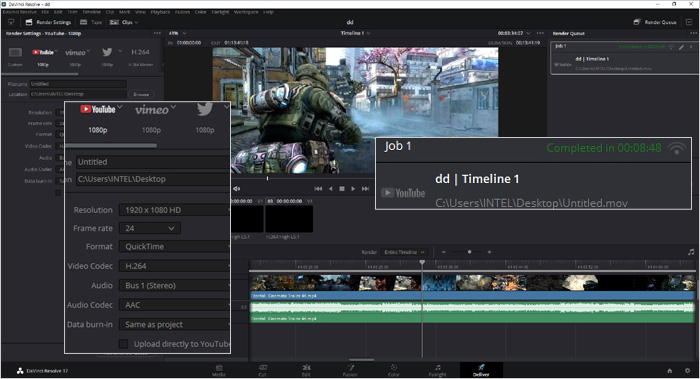Stop viewer playback
Viewport: 700px width, 379px height.
point(342,189)
